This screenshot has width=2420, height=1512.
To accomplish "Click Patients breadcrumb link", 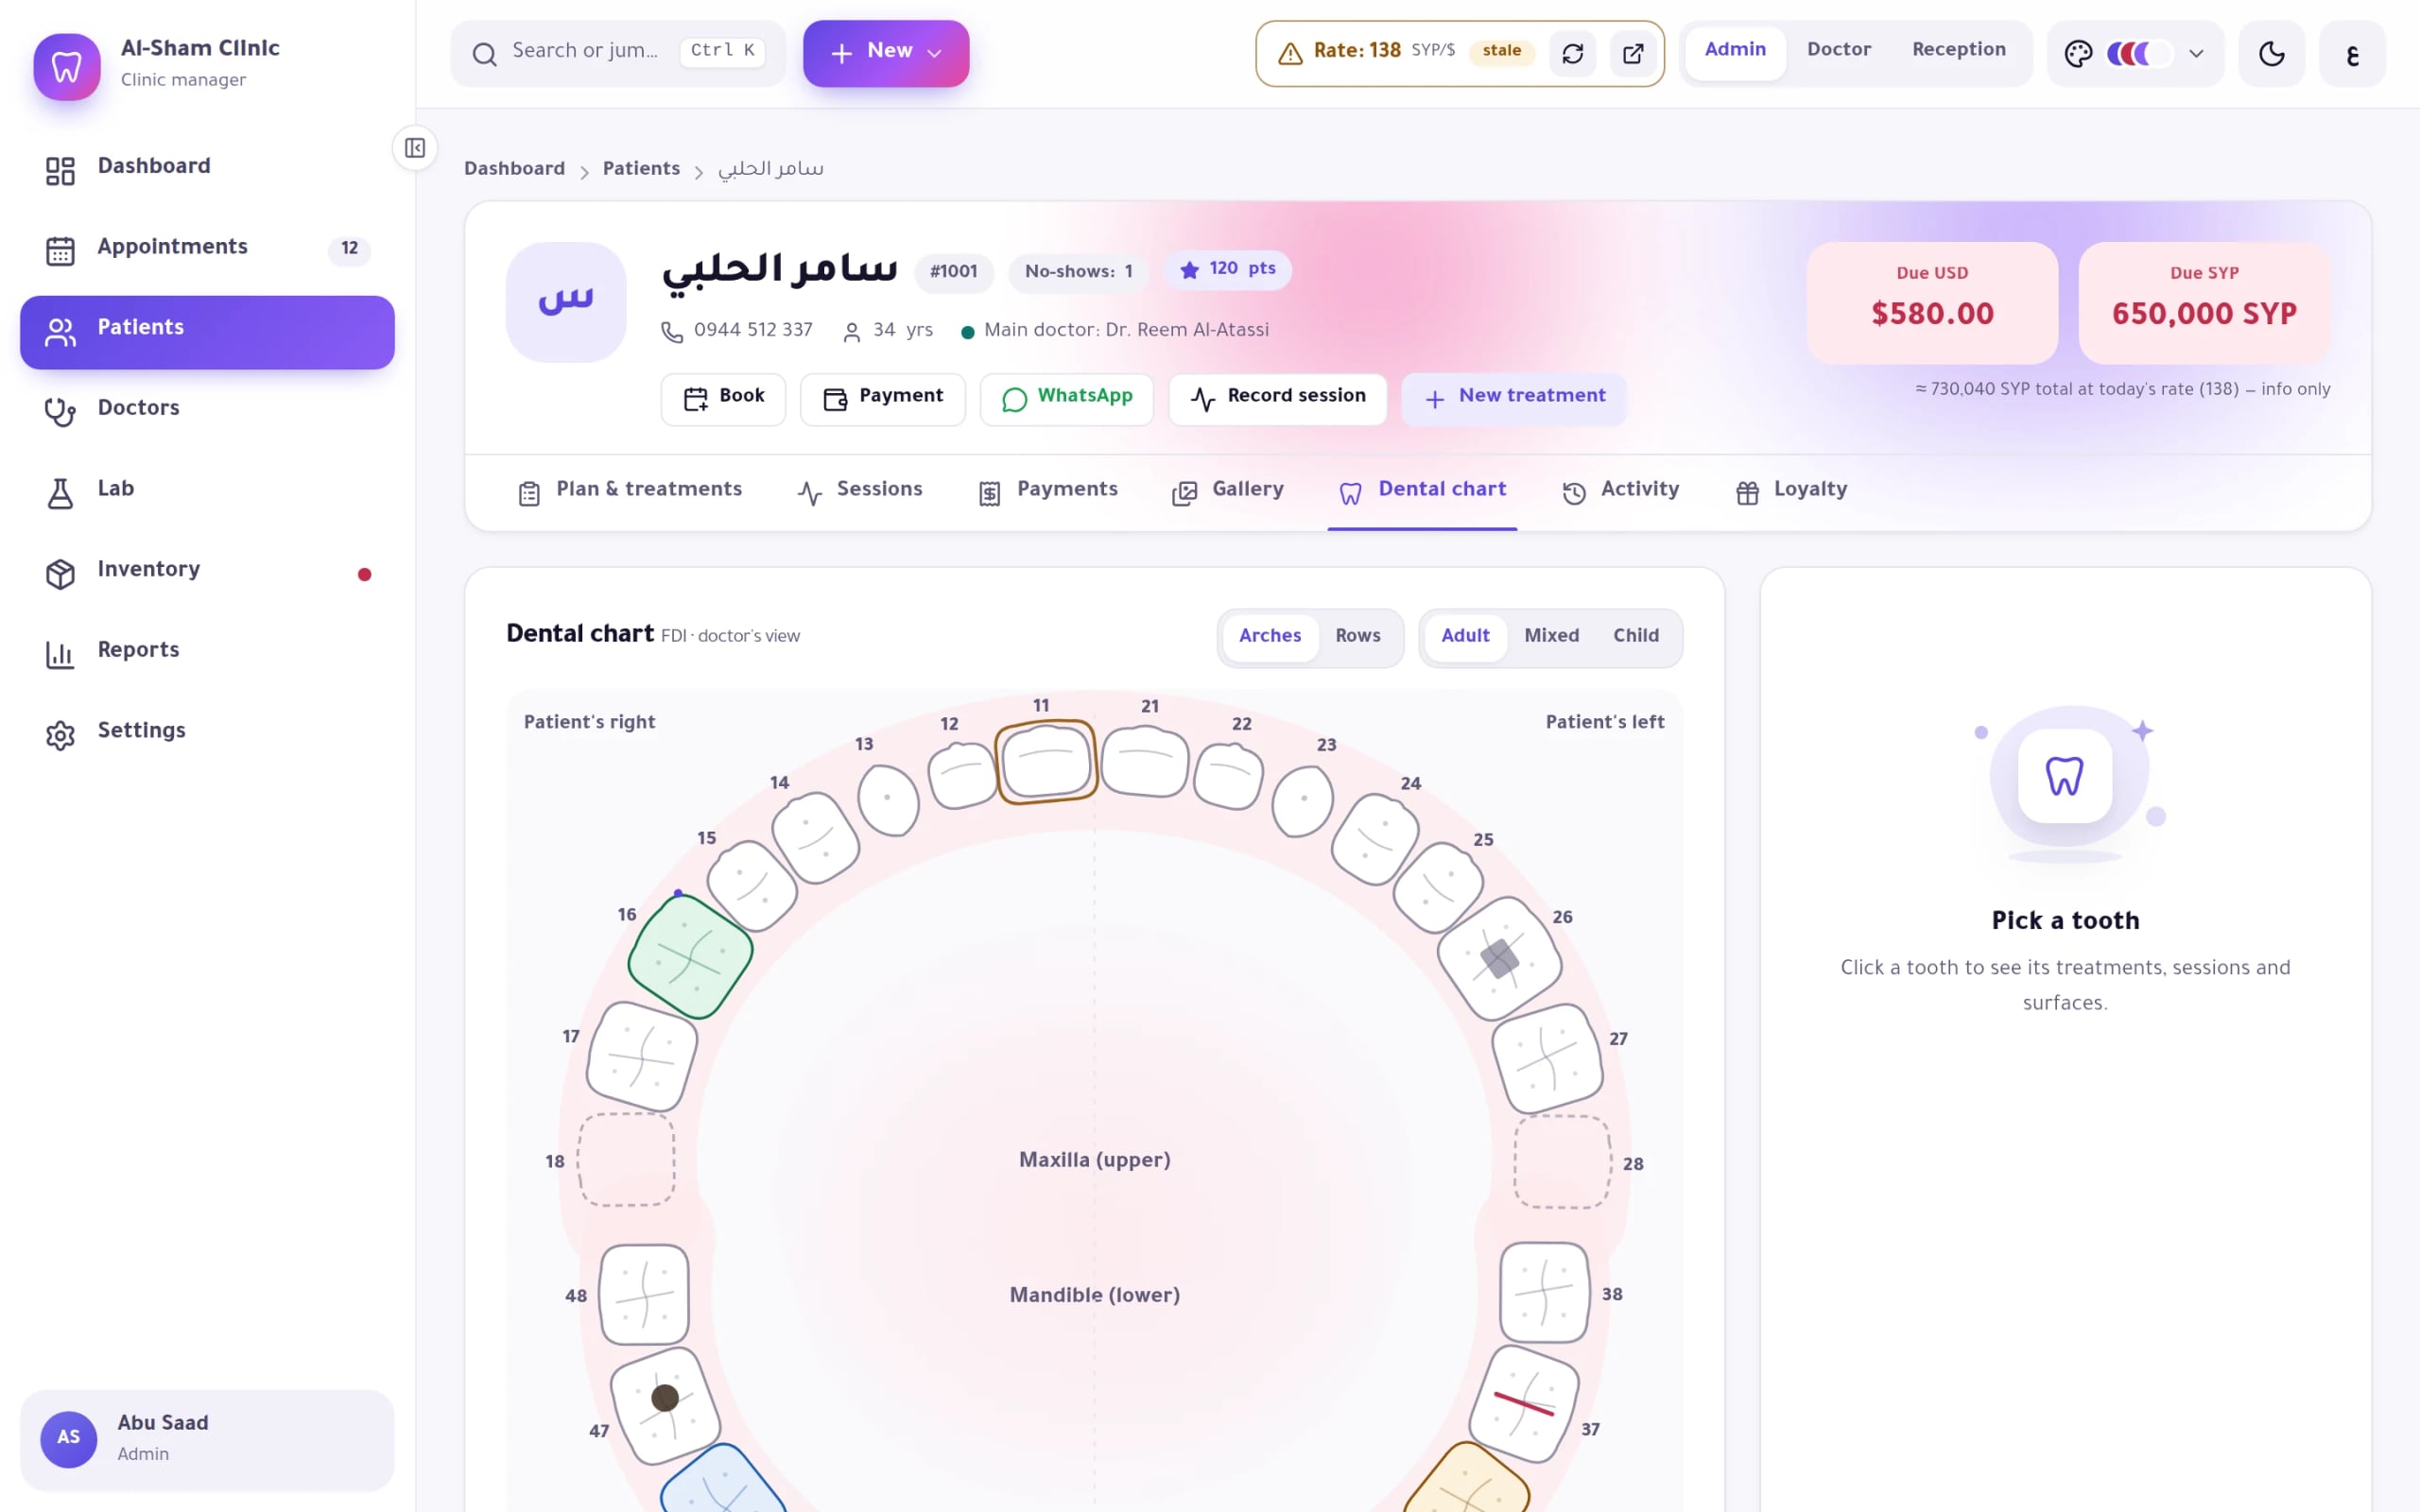I will pos(641,169).
